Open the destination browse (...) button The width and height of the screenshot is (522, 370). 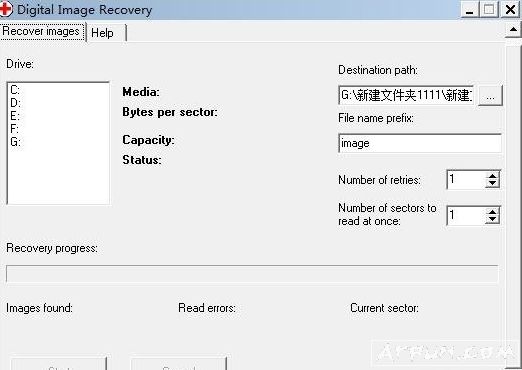click(490, 96)
